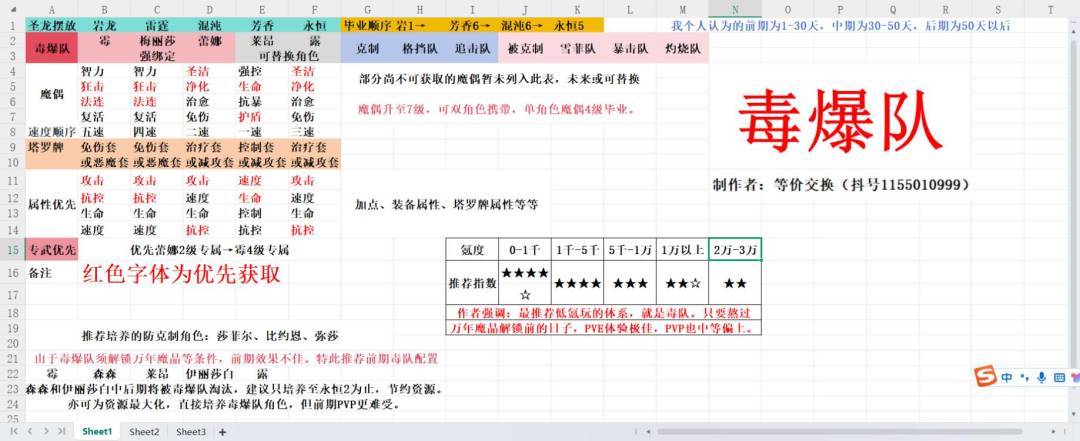Viewport: 1080px width, 441px height.
Task: Toggle the punctuation mode on the IME bar
Action: (x=1024, y=378)
